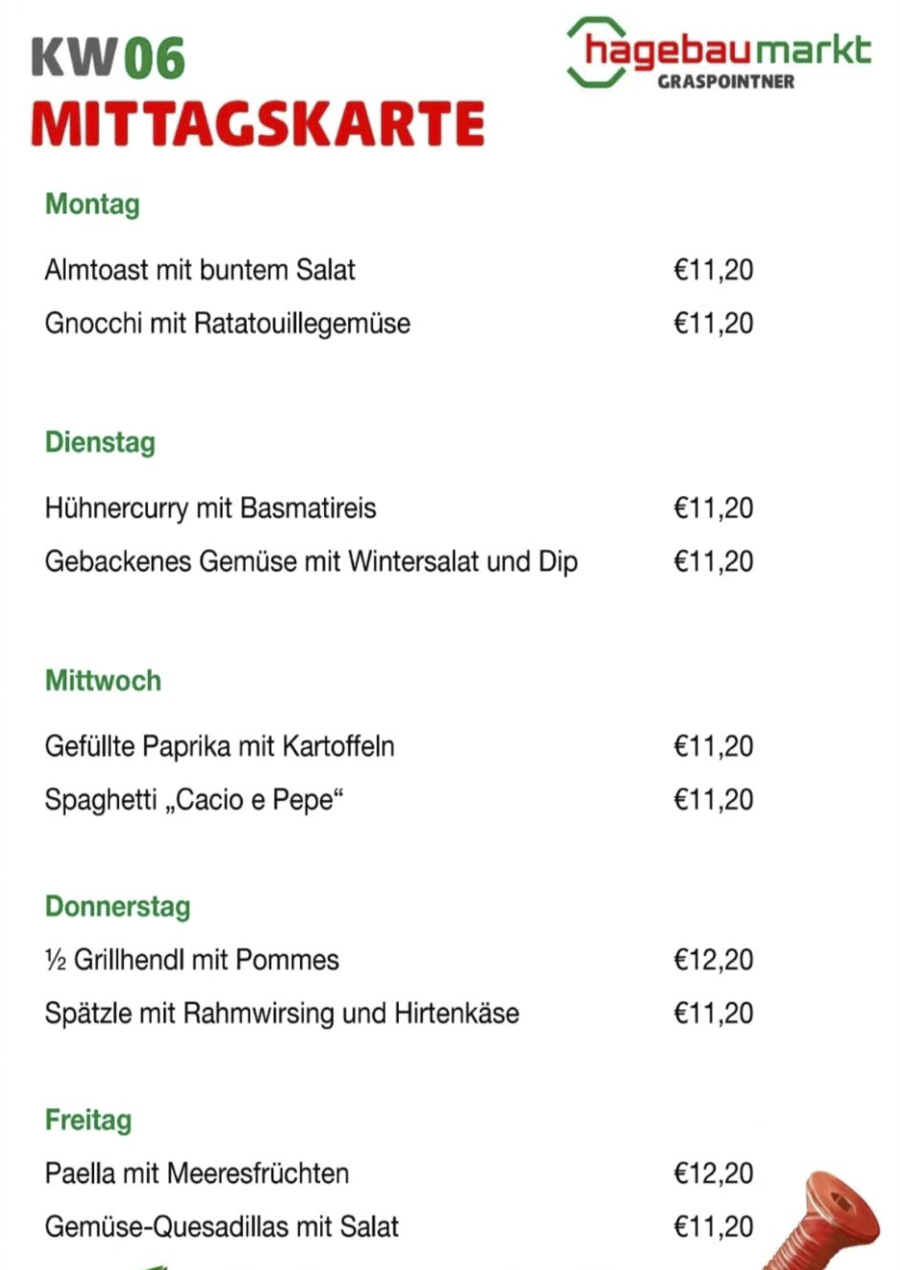Image resolution: width=900 pixels, height=1270 pixels.
Task: Select the Montag day heading
Action: (92, 205)
